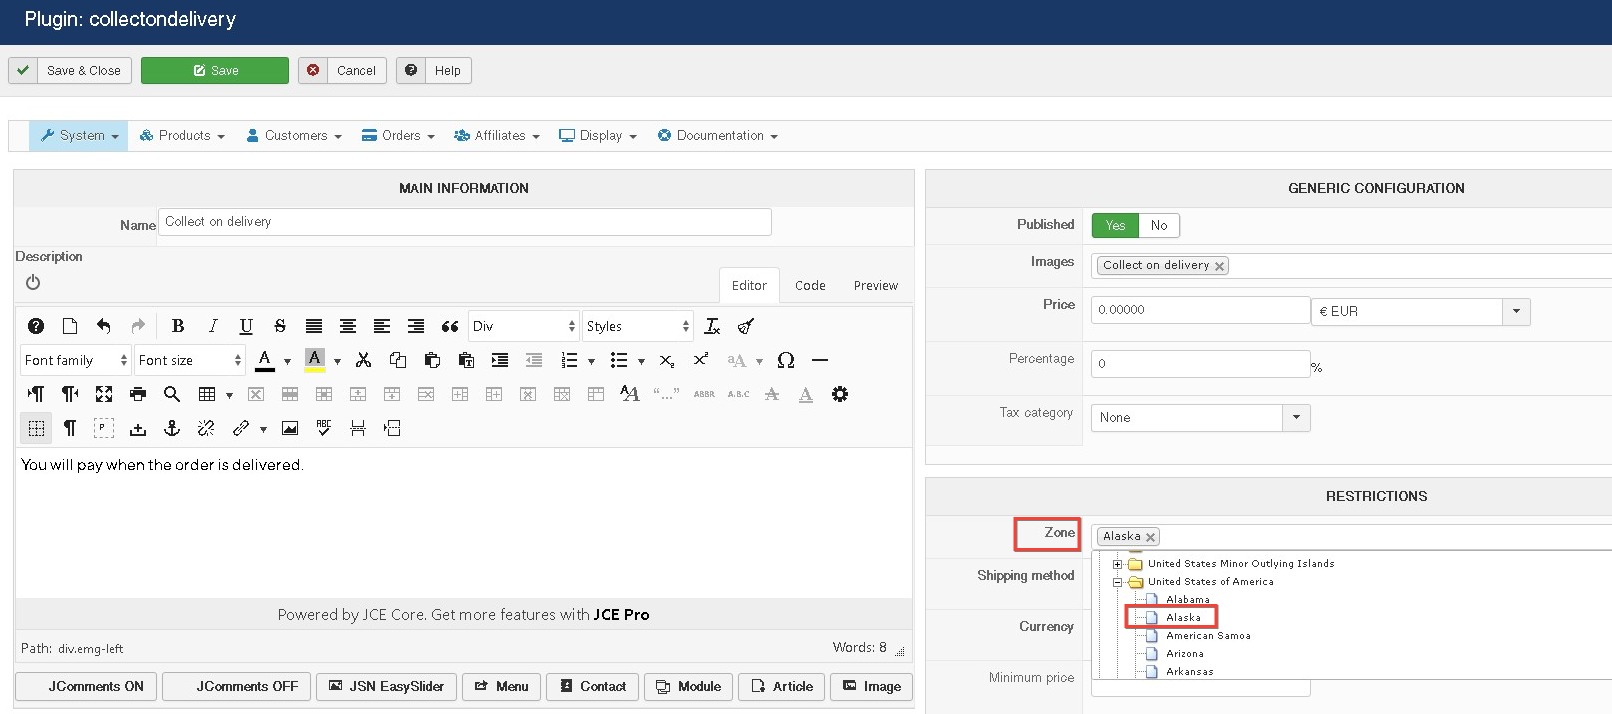Screen dimensions: 1612x714
Task: Center align the text
Action: 348,326
